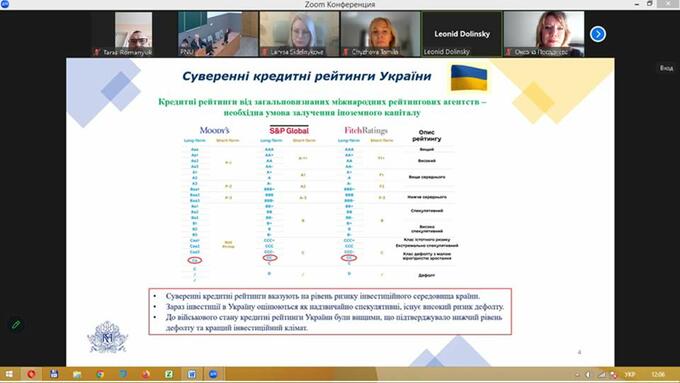Image resolution: width=680 pixels, height=383 pixels.
Task: Select the PNU classroom video thumbnail
Action: point(218,34)
